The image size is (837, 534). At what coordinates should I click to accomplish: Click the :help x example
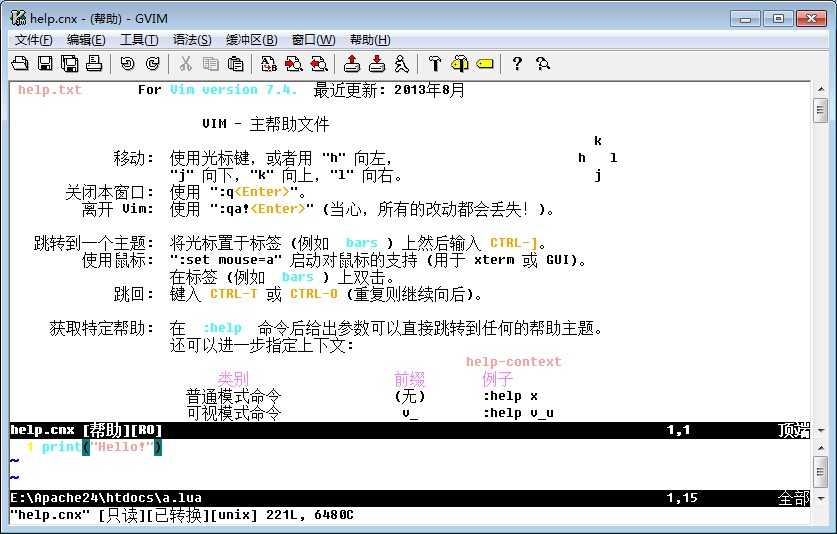click(510, 396)
